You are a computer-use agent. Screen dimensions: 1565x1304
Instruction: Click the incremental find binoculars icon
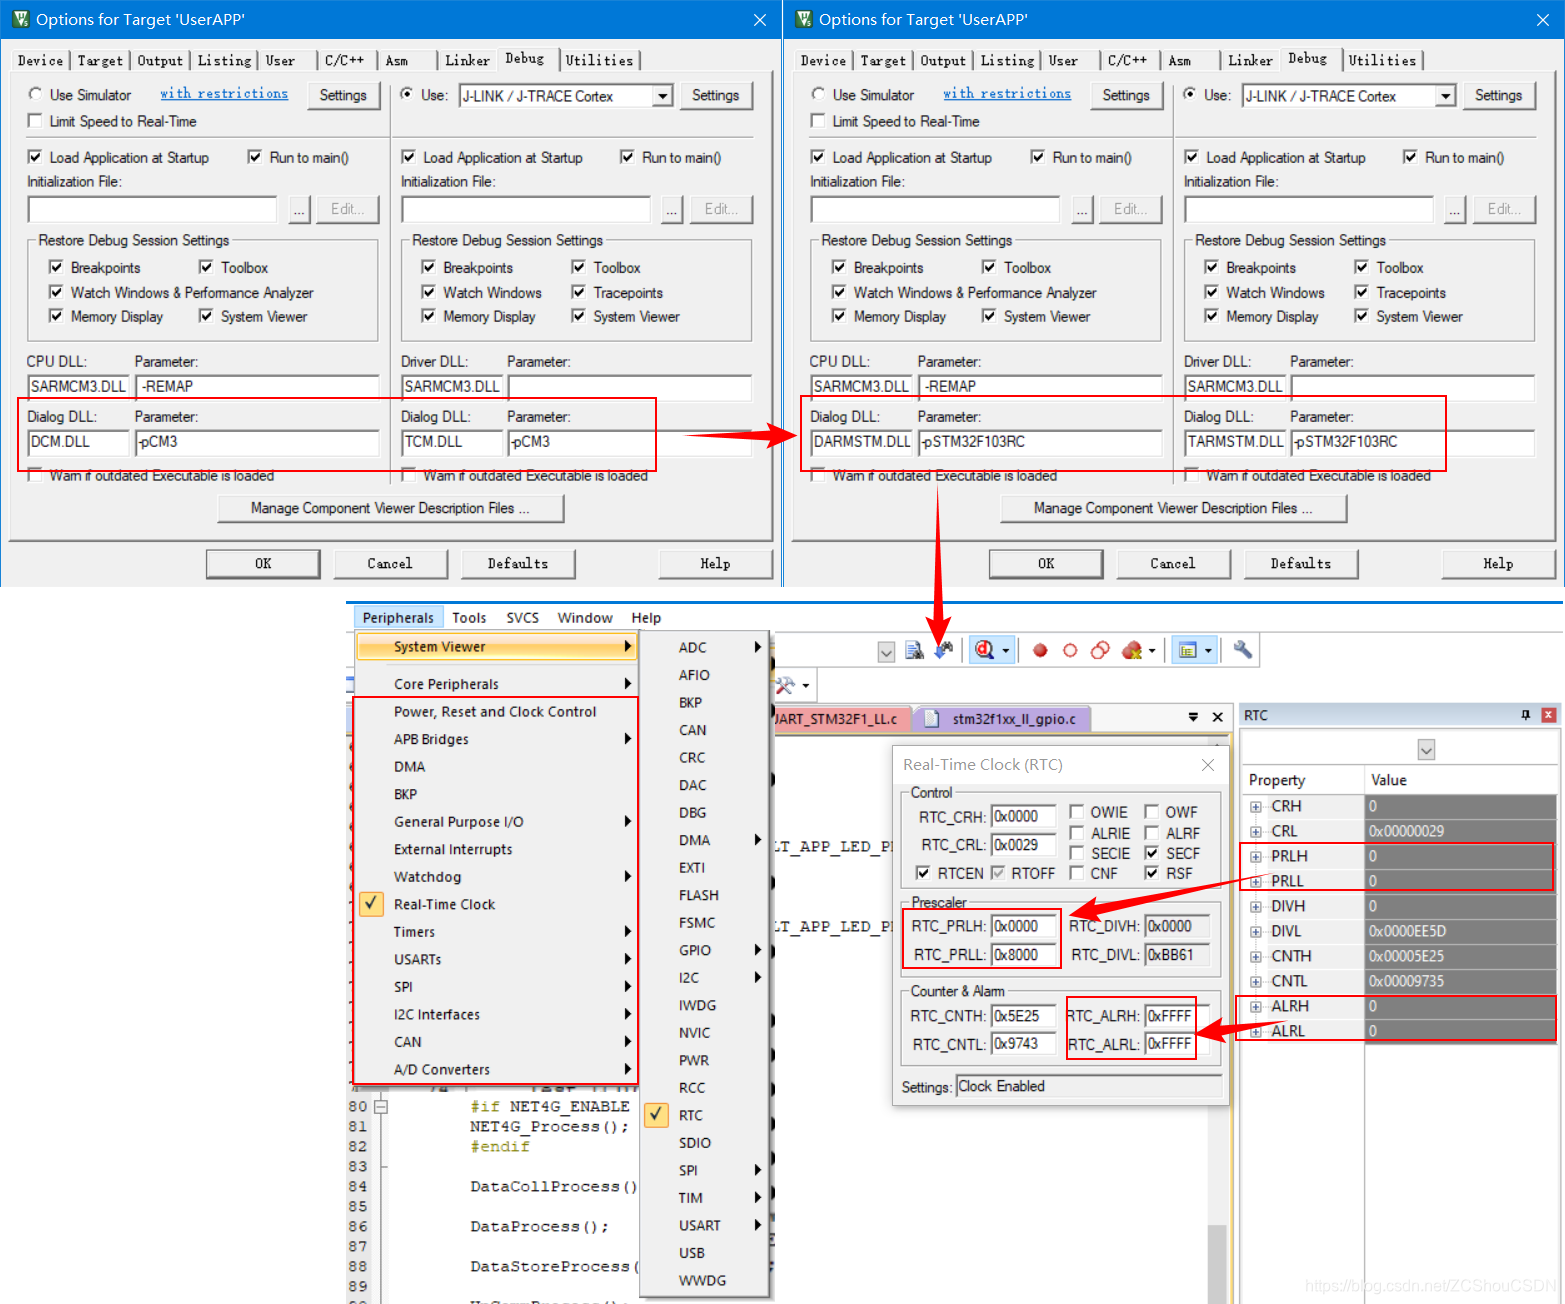tap(943, 650)
